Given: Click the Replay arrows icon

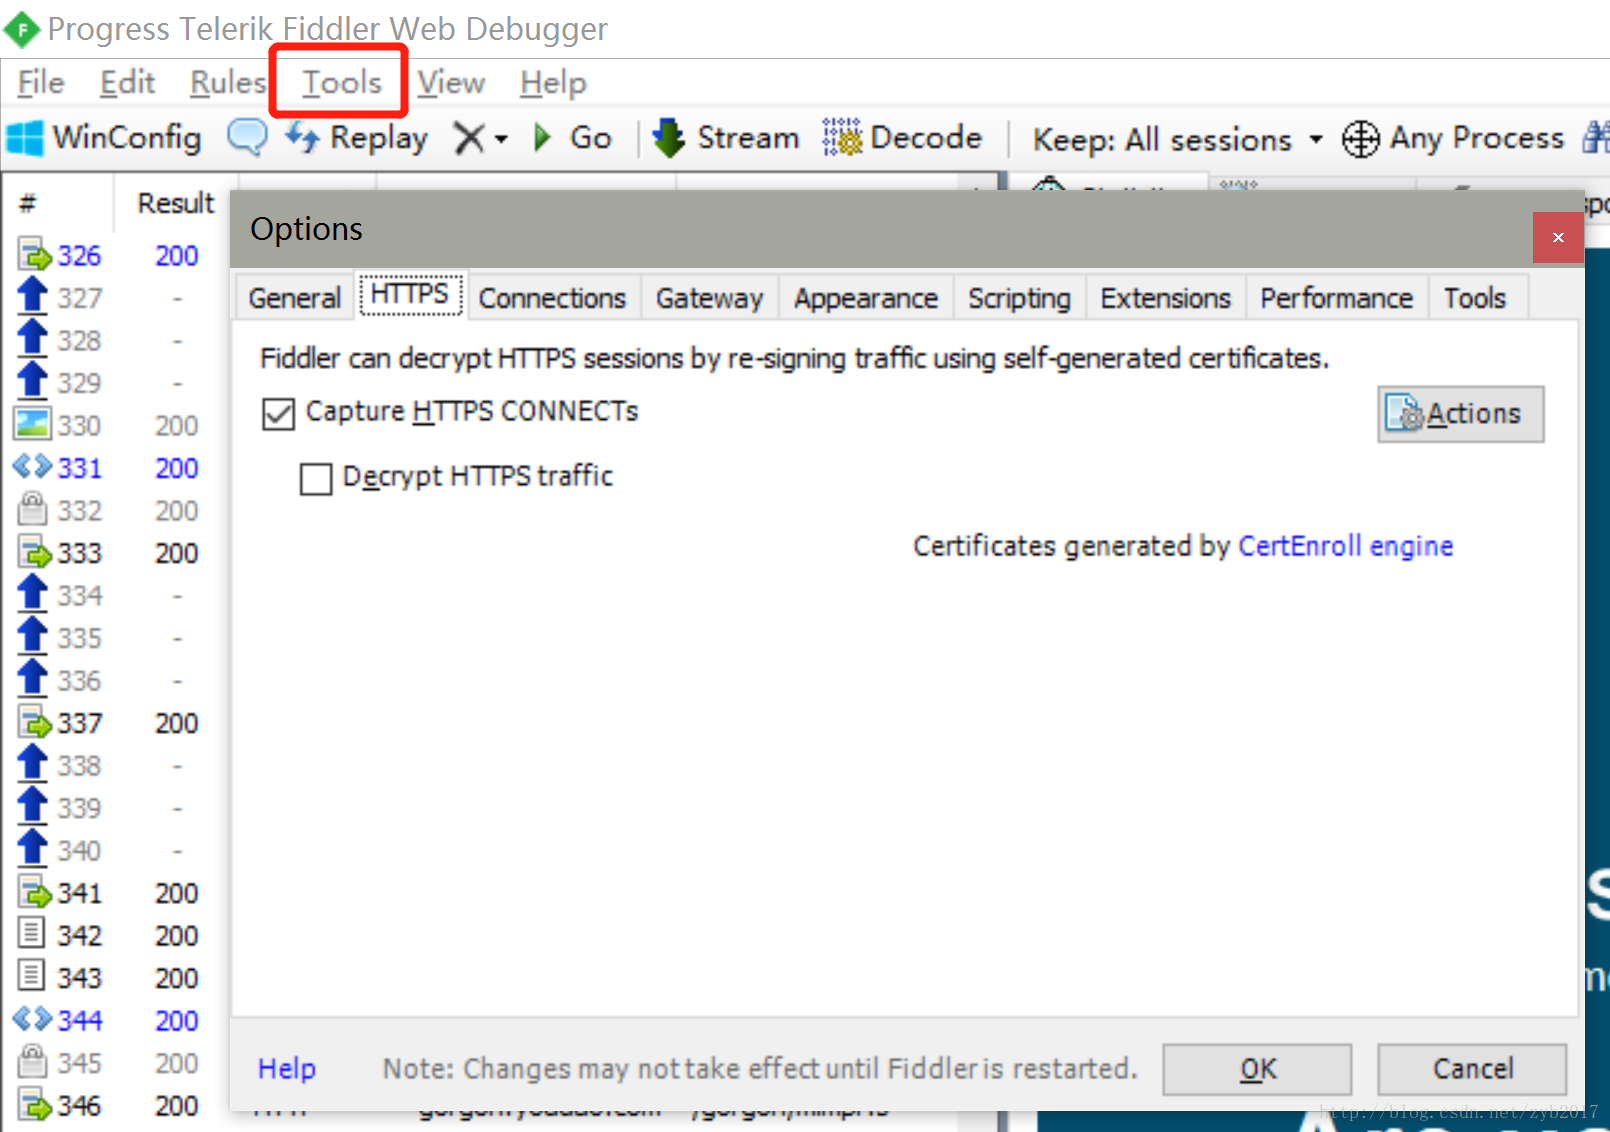Looking at the screenshot, I should 302,137.
